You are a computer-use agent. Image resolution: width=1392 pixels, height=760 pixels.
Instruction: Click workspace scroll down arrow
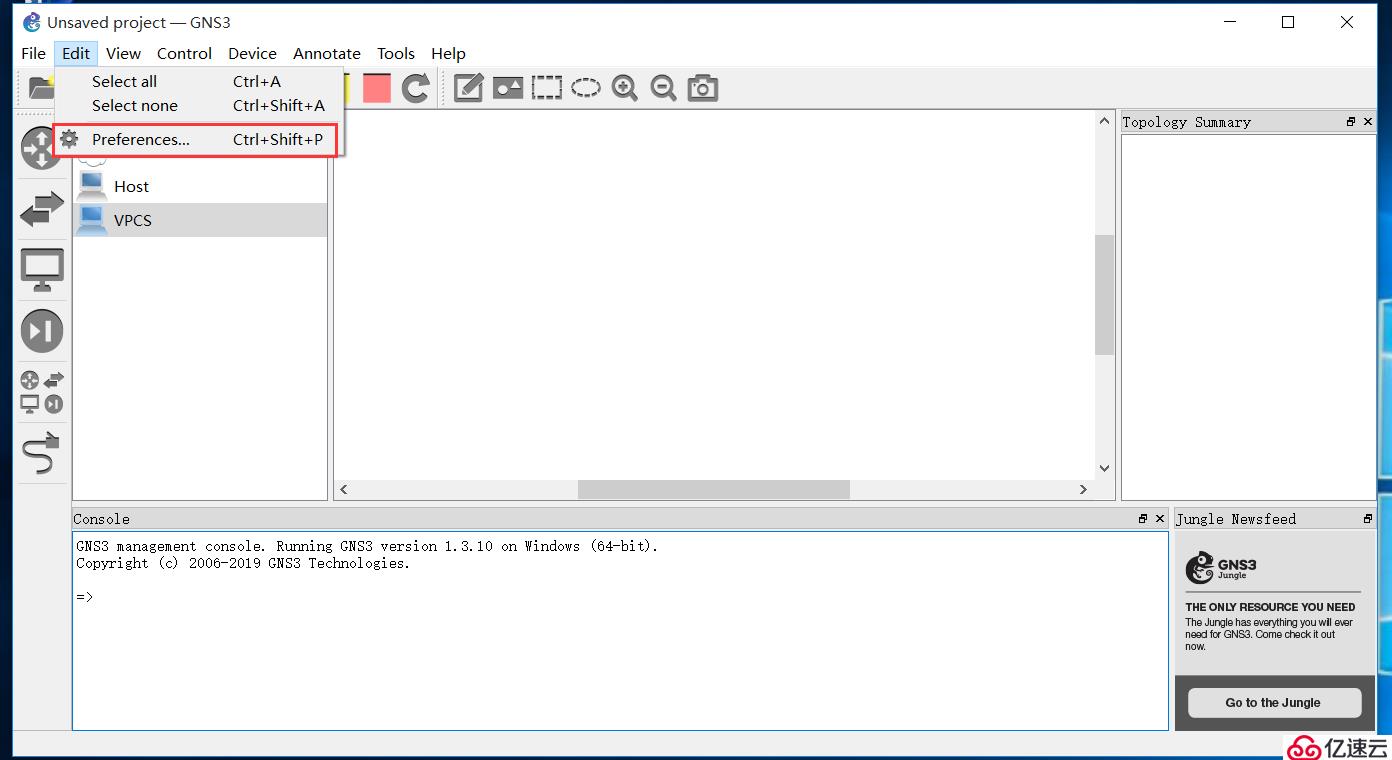(1104, 467)
